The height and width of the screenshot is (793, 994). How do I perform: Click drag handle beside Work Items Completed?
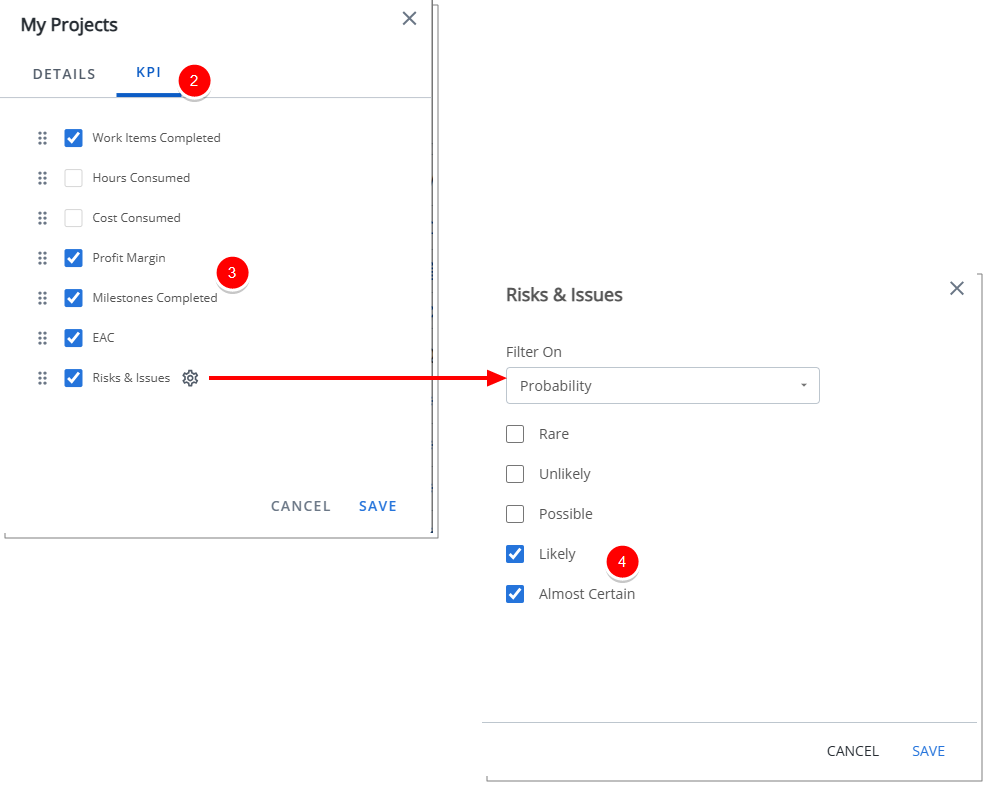(x=42, y=138)
